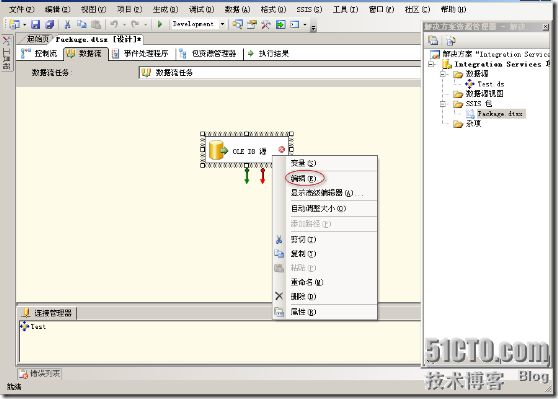Open the 编辑 (Edit) menu in menu bar

coord(58,9)
